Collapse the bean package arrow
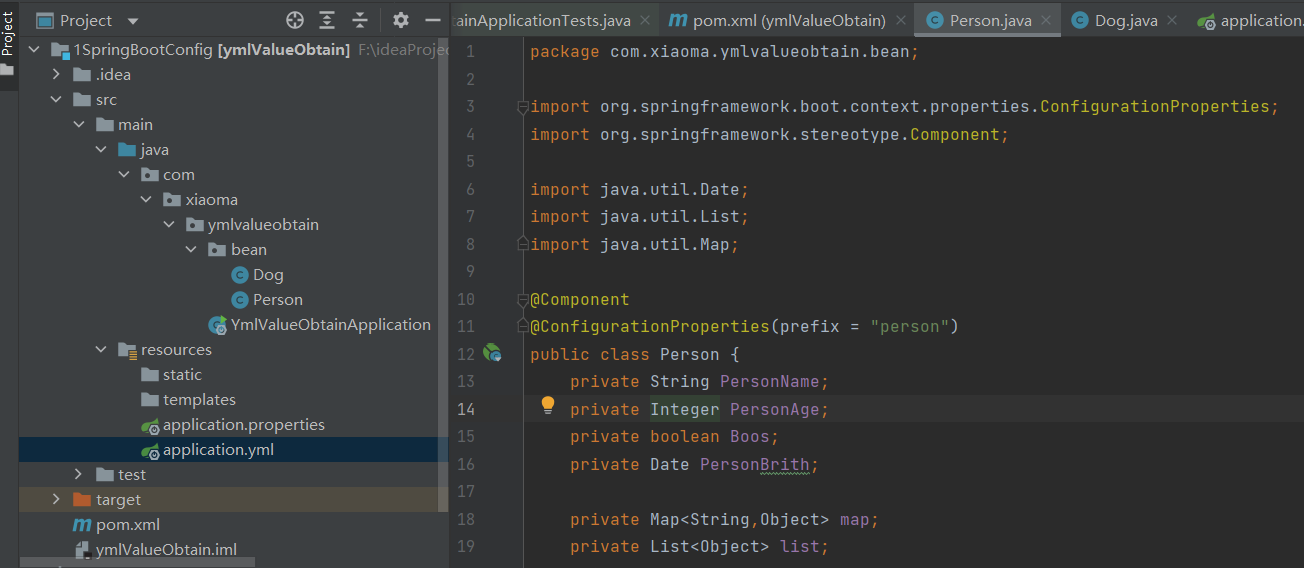 coord(191,249)
